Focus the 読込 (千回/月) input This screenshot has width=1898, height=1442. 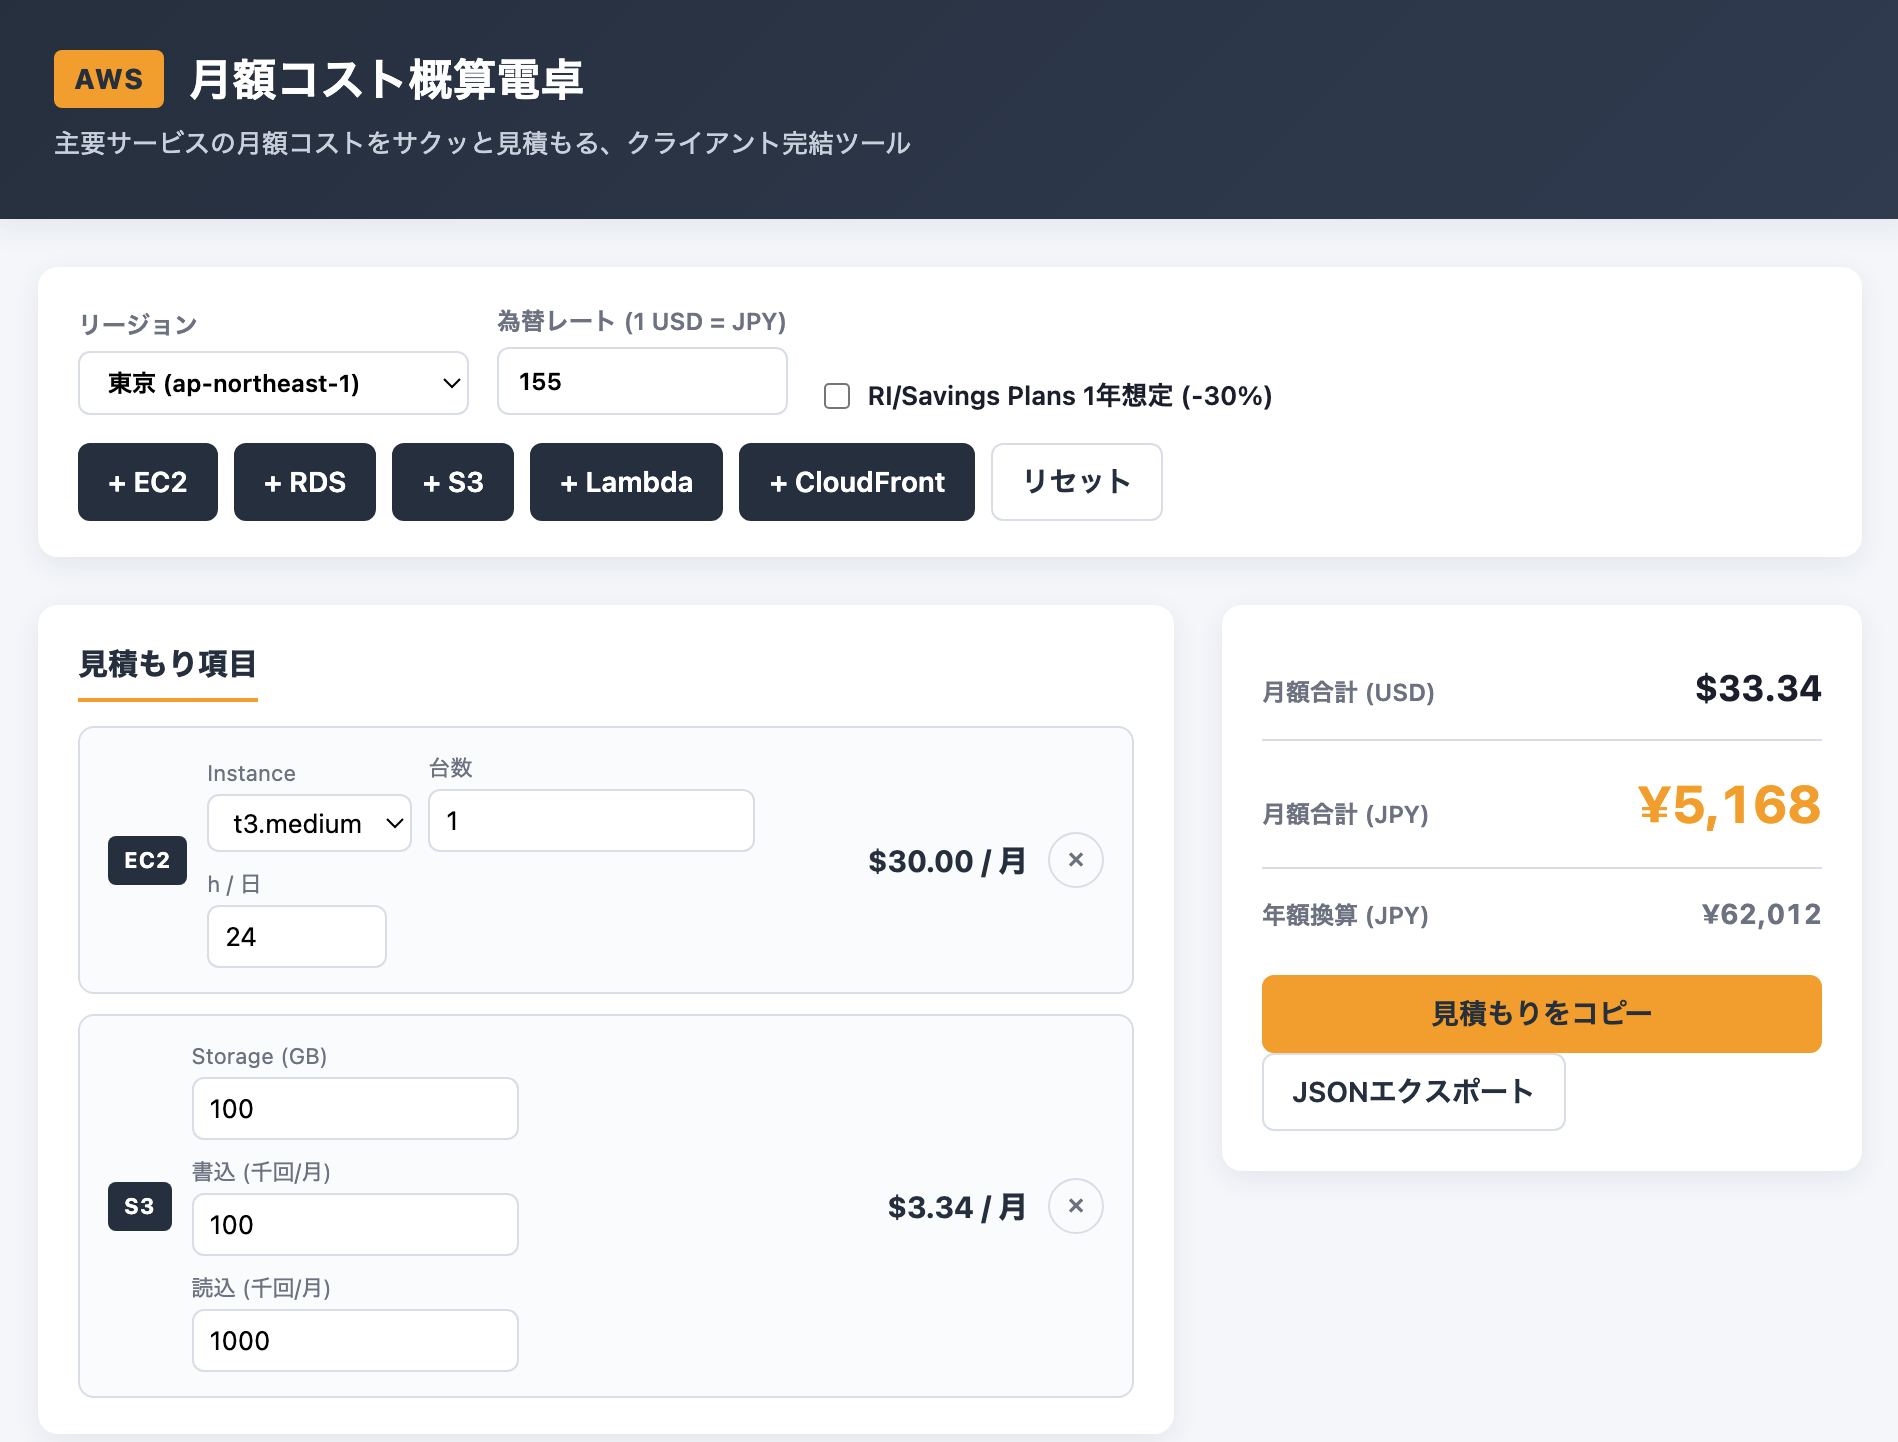click(355, 1341)
